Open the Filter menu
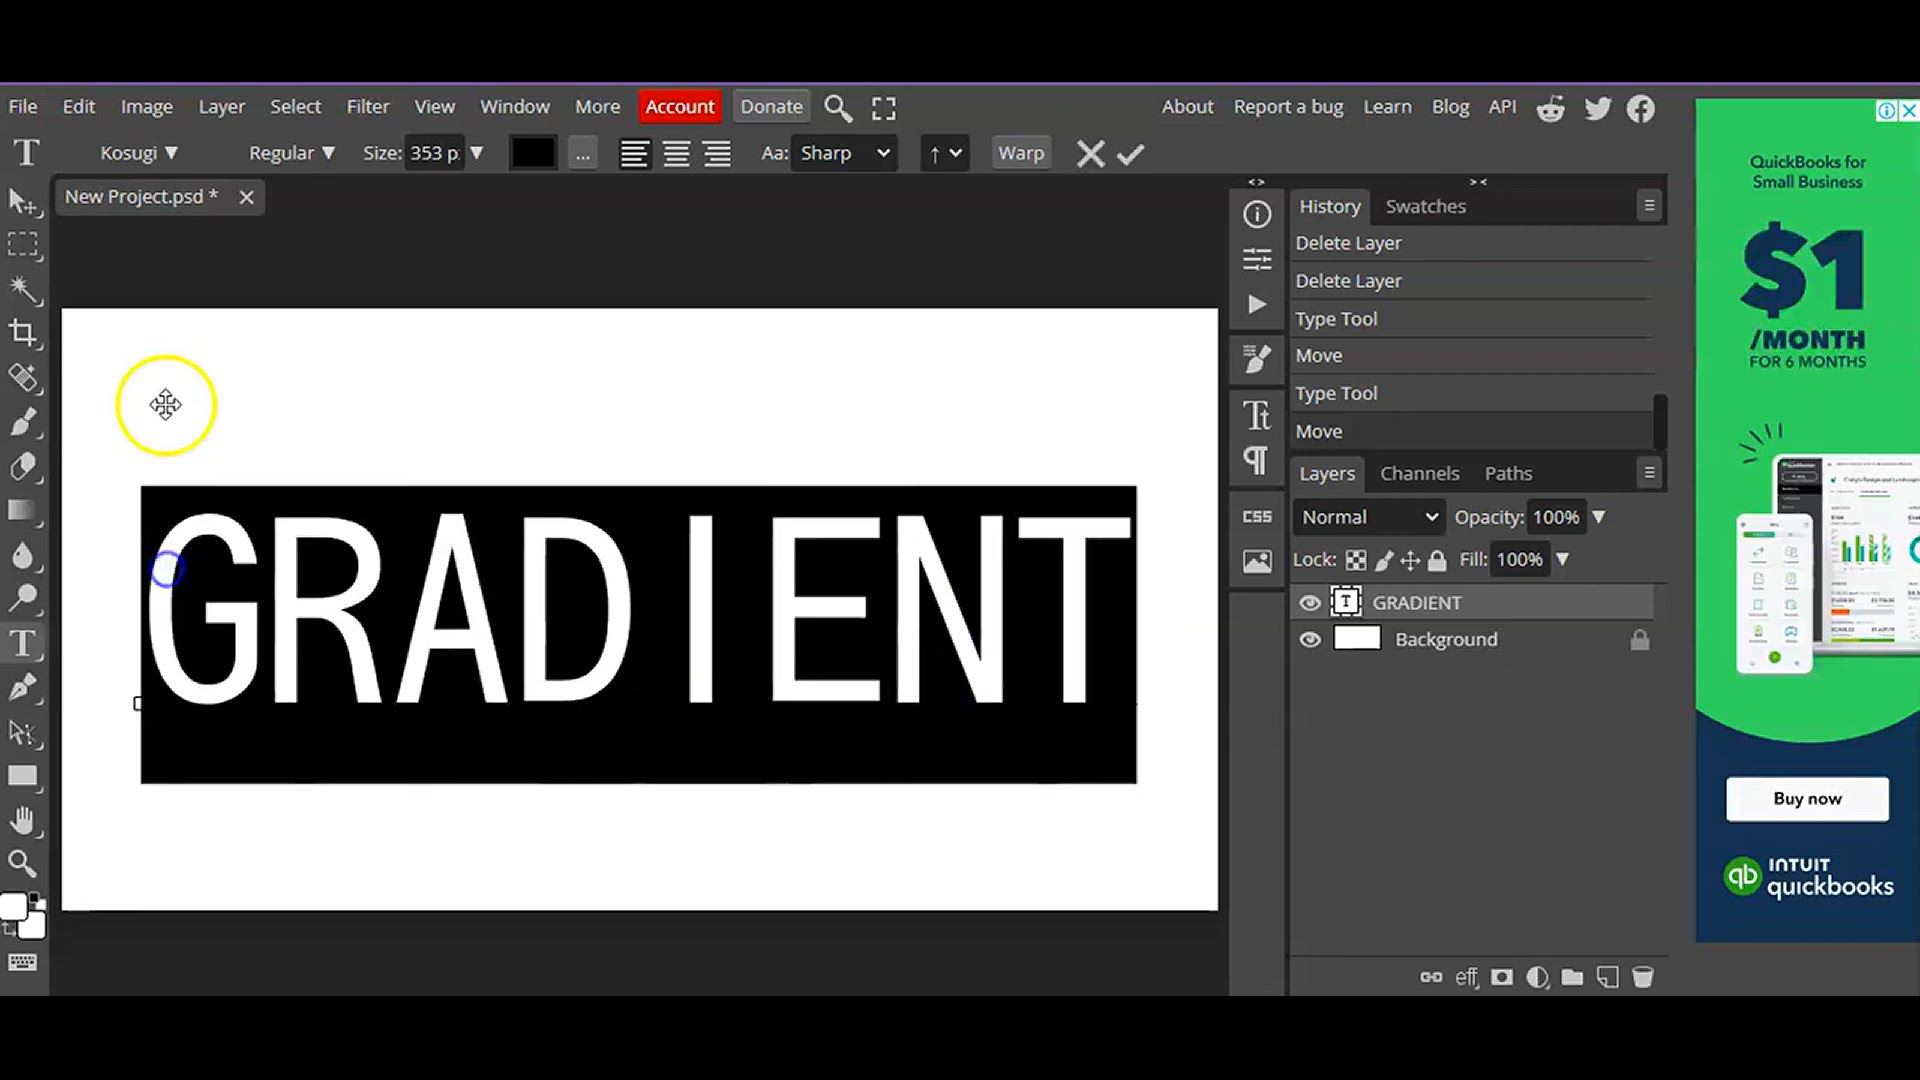 pyautogui.click(x=368, y=107)
